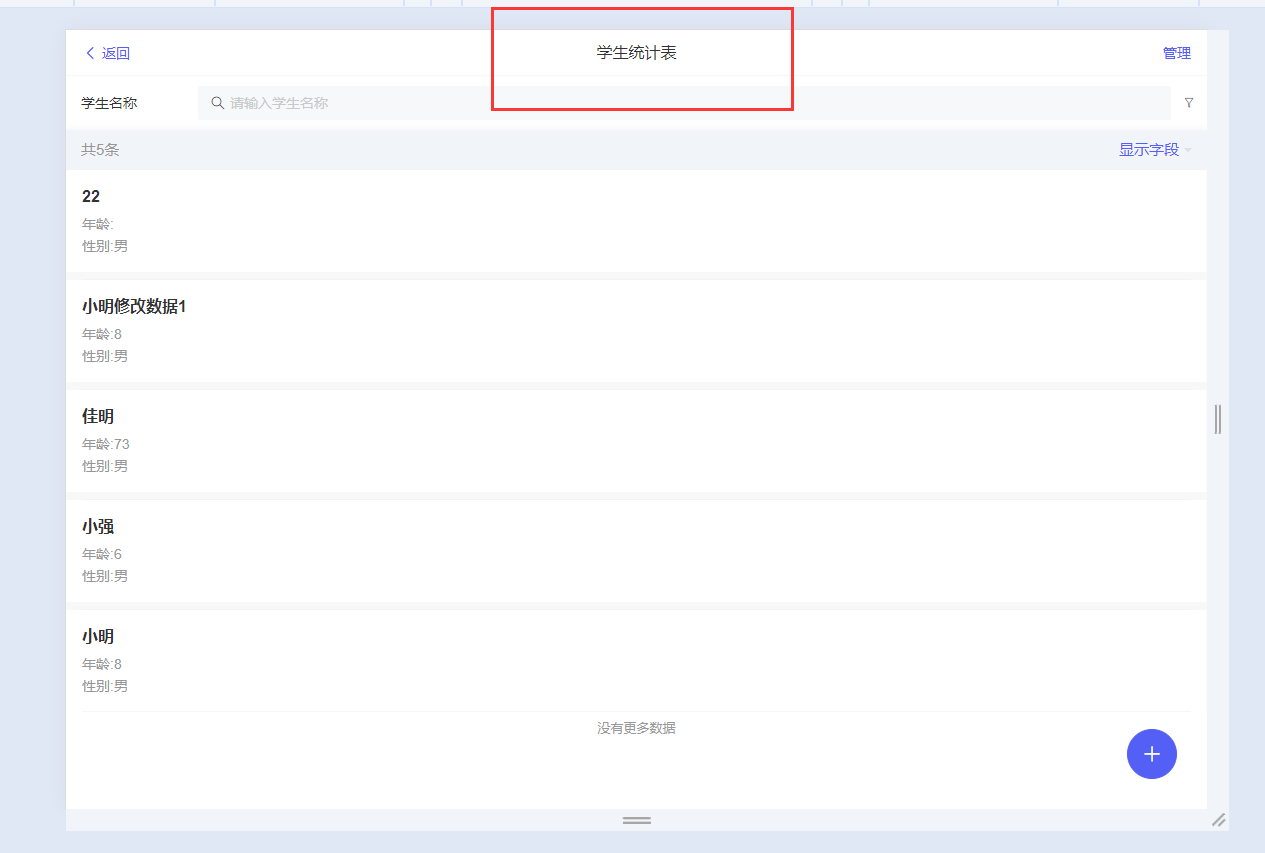
Task: Open the 小明修改数据1 record
Action: [x=134, y=306]
